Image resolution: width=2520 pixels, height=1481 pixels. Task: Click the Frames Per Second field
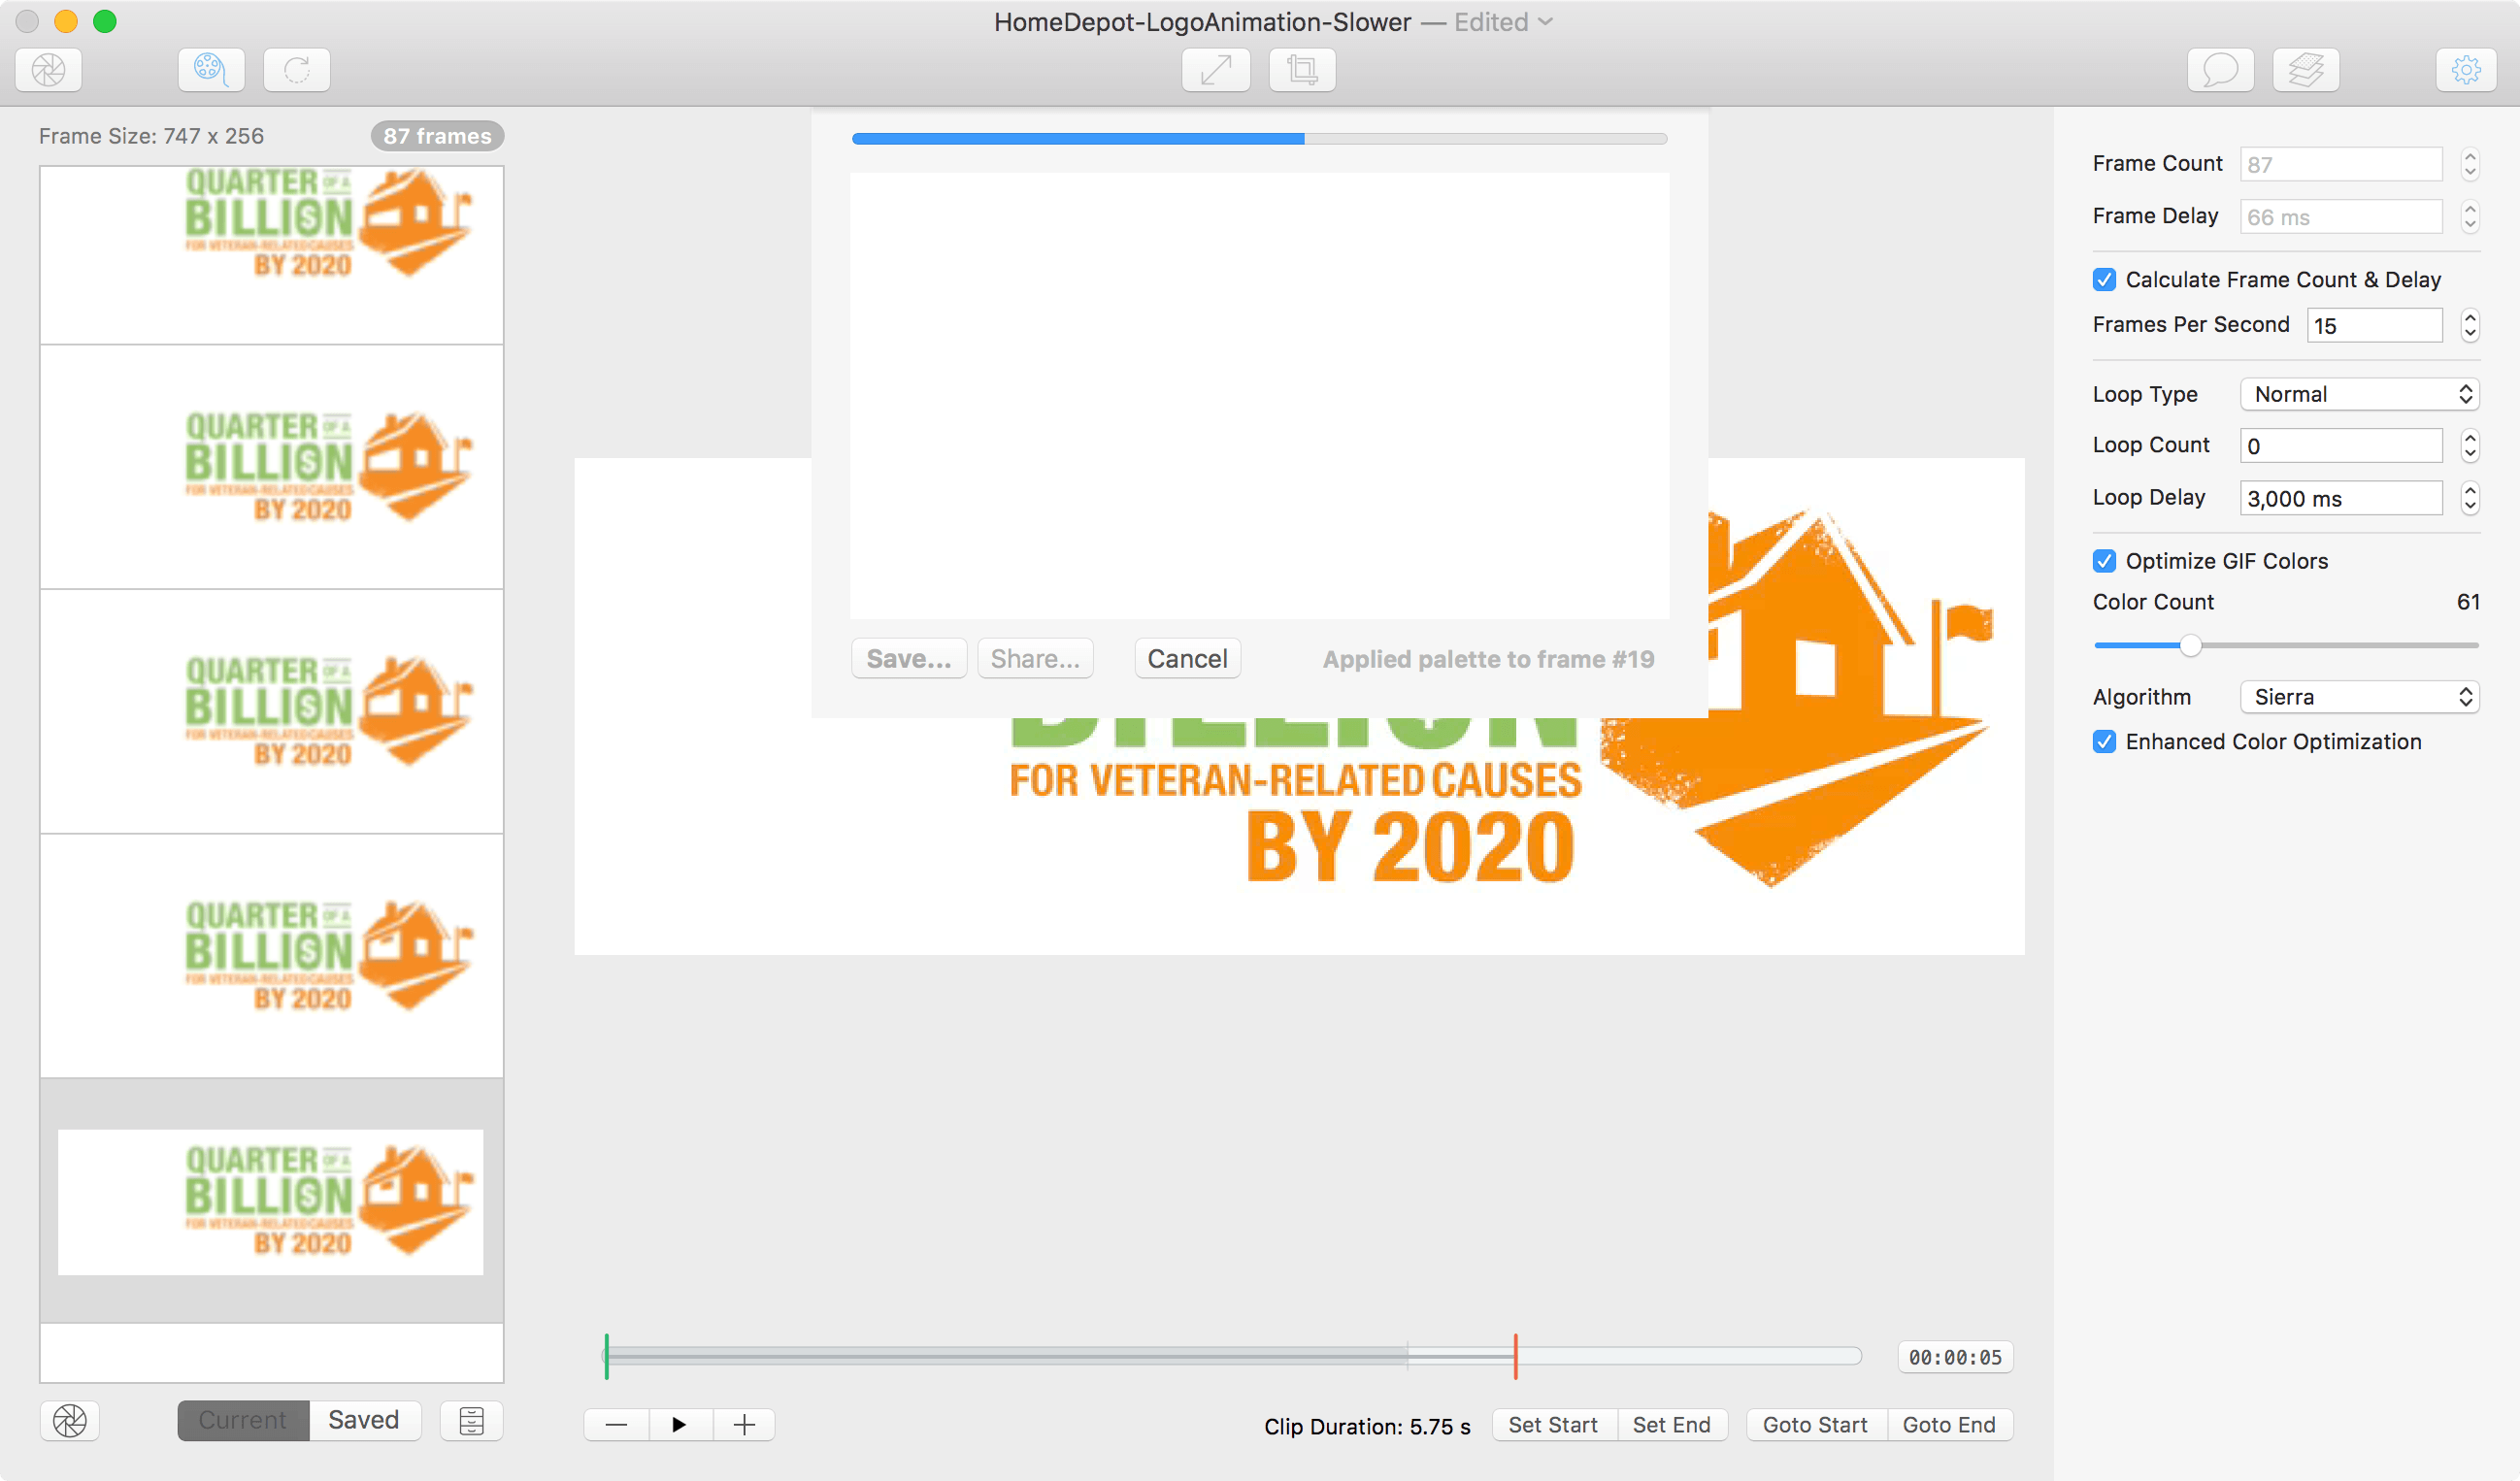[2375, 325]
